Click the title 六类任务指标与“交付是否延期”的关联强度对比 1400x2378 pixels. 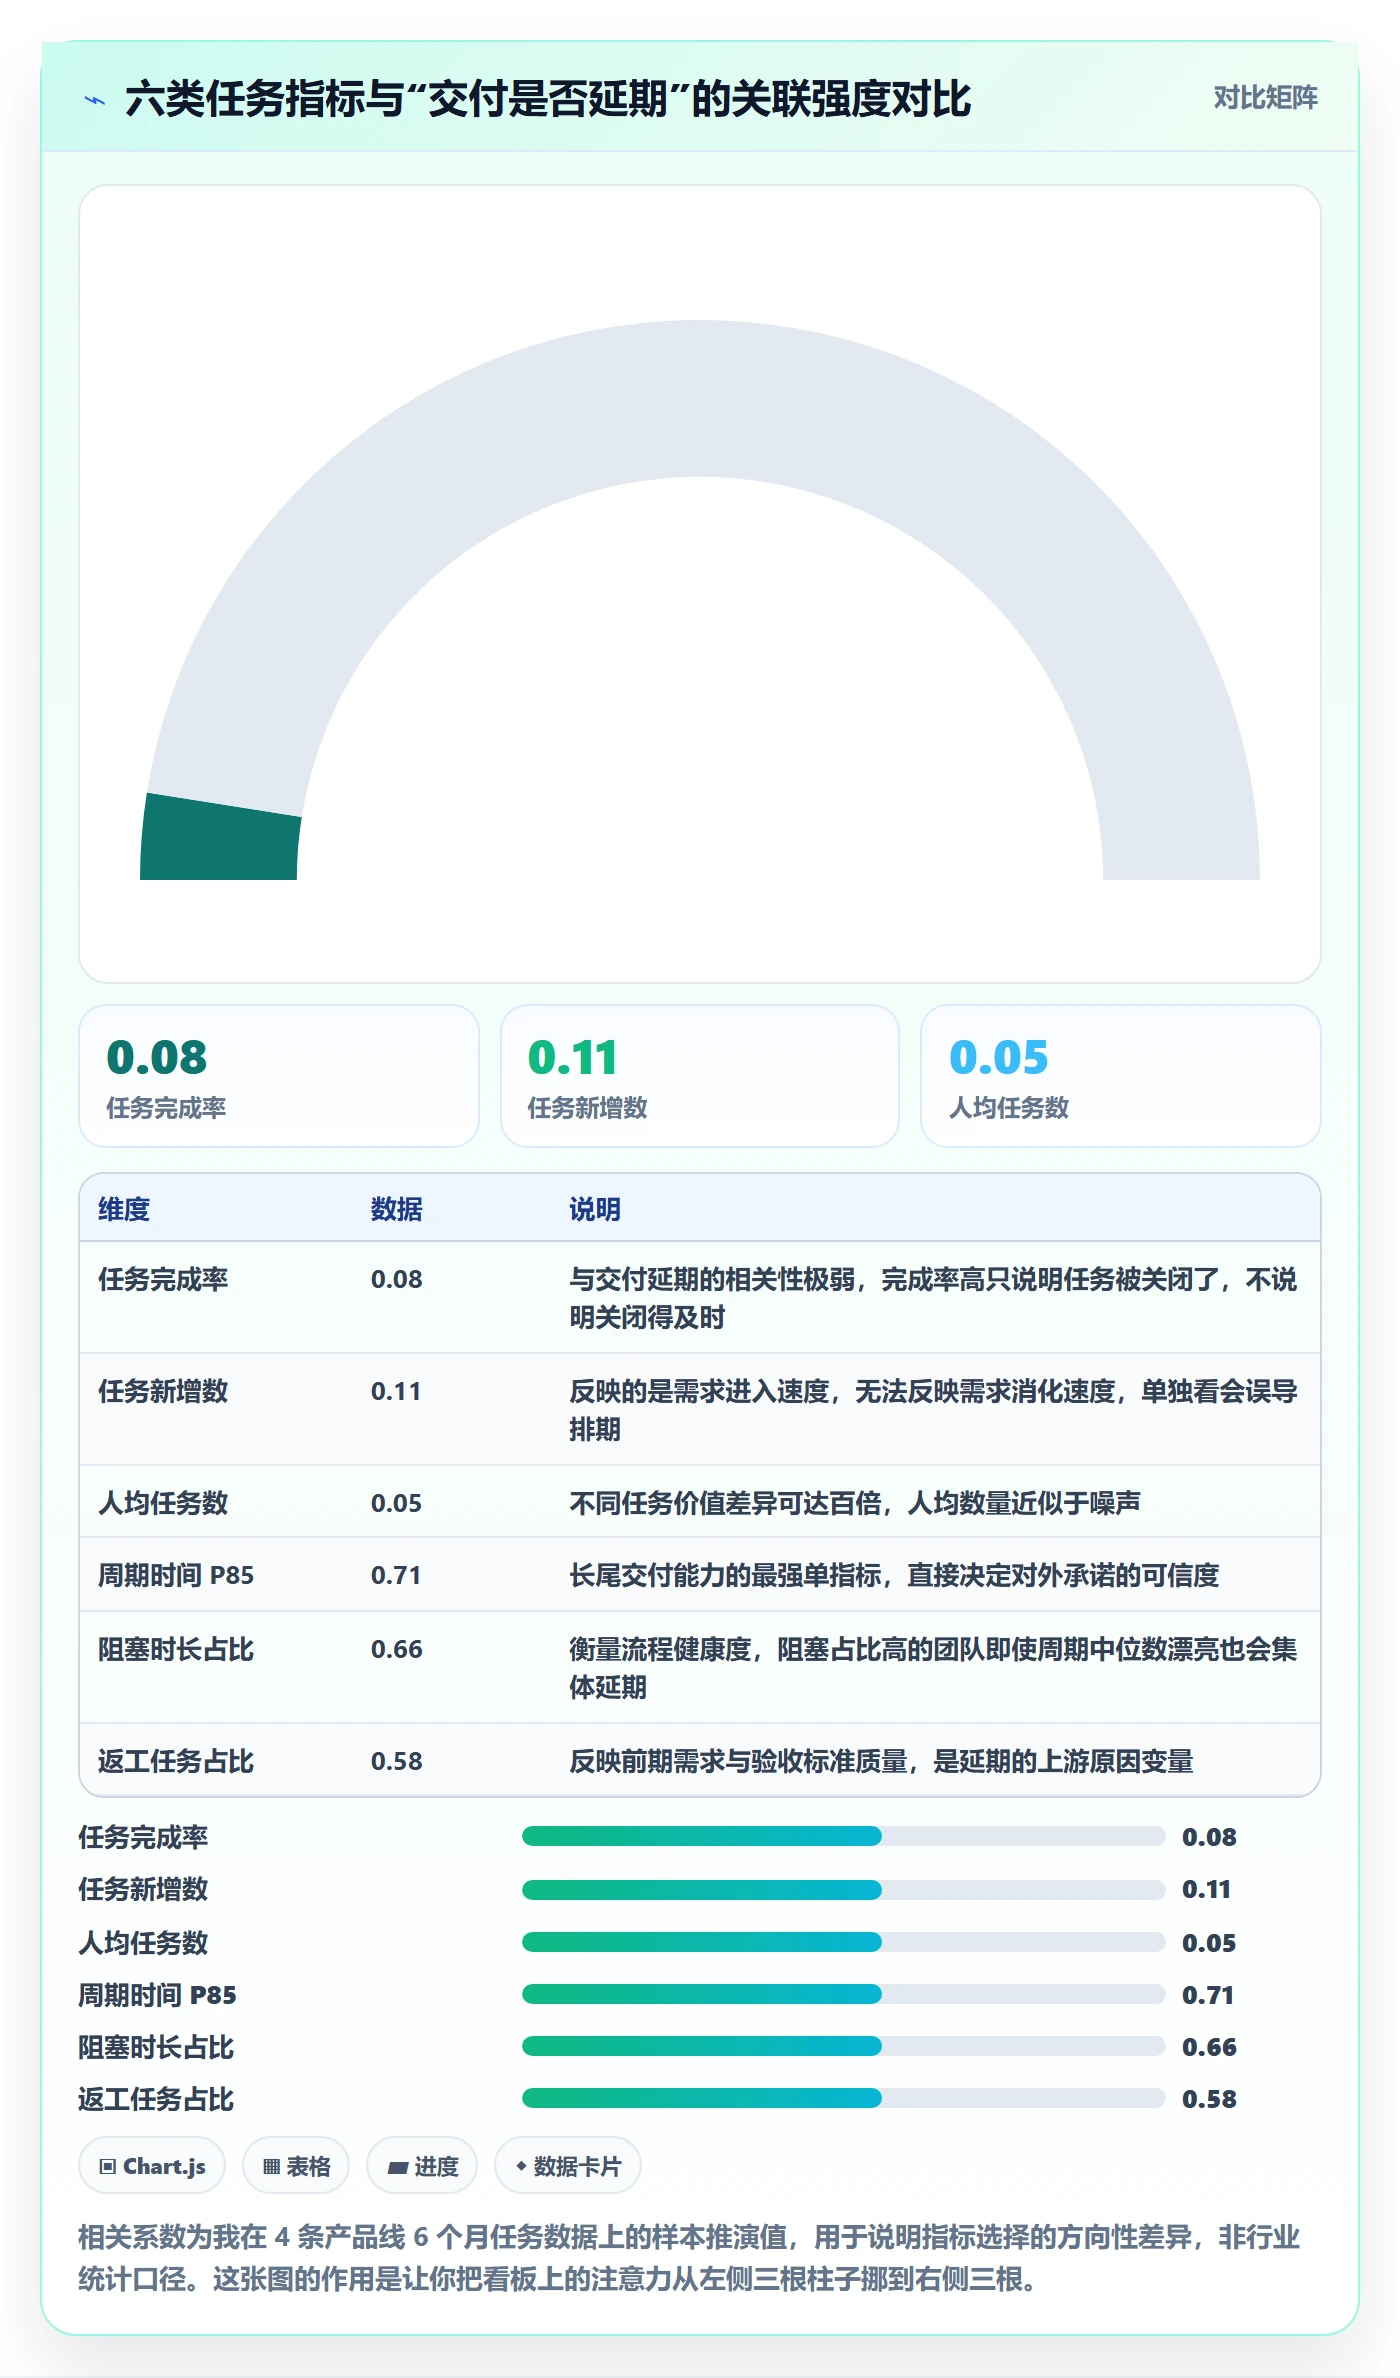coord(548,99)
